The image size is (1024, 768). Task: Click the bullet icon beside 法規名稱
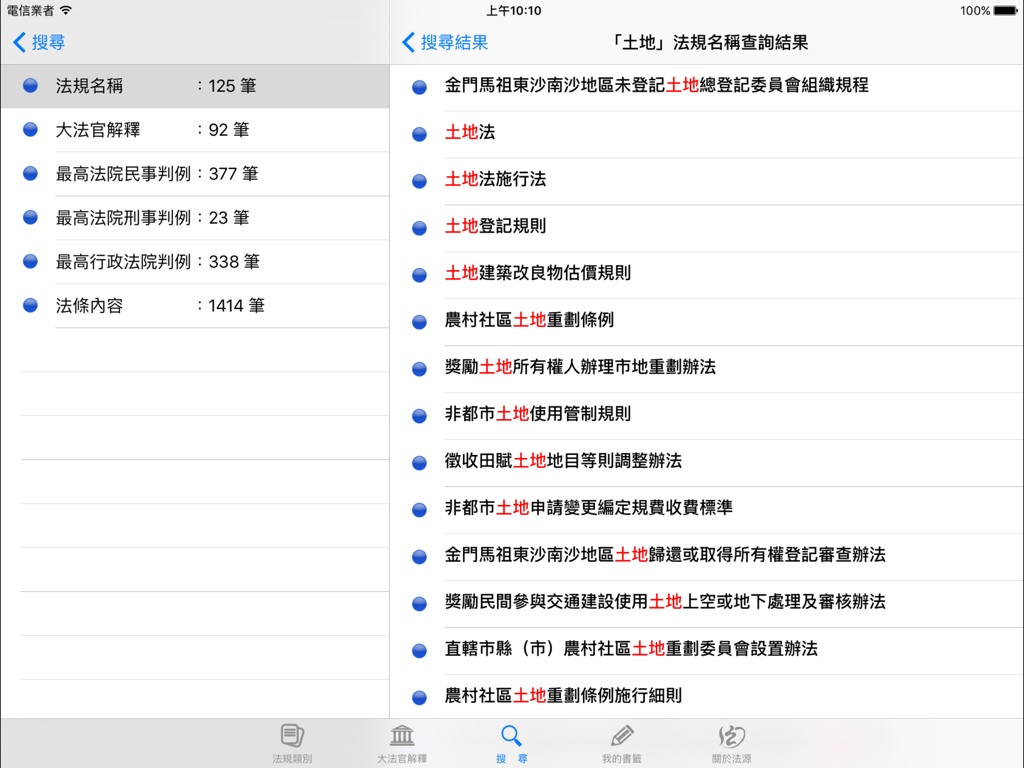29,86
